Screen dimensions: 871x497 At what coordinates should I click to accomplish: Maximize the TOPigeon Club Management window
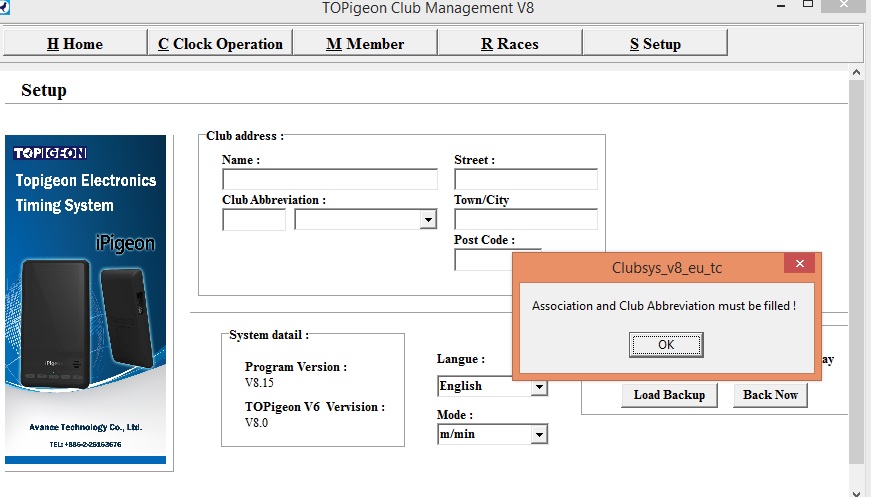[808, 4]
